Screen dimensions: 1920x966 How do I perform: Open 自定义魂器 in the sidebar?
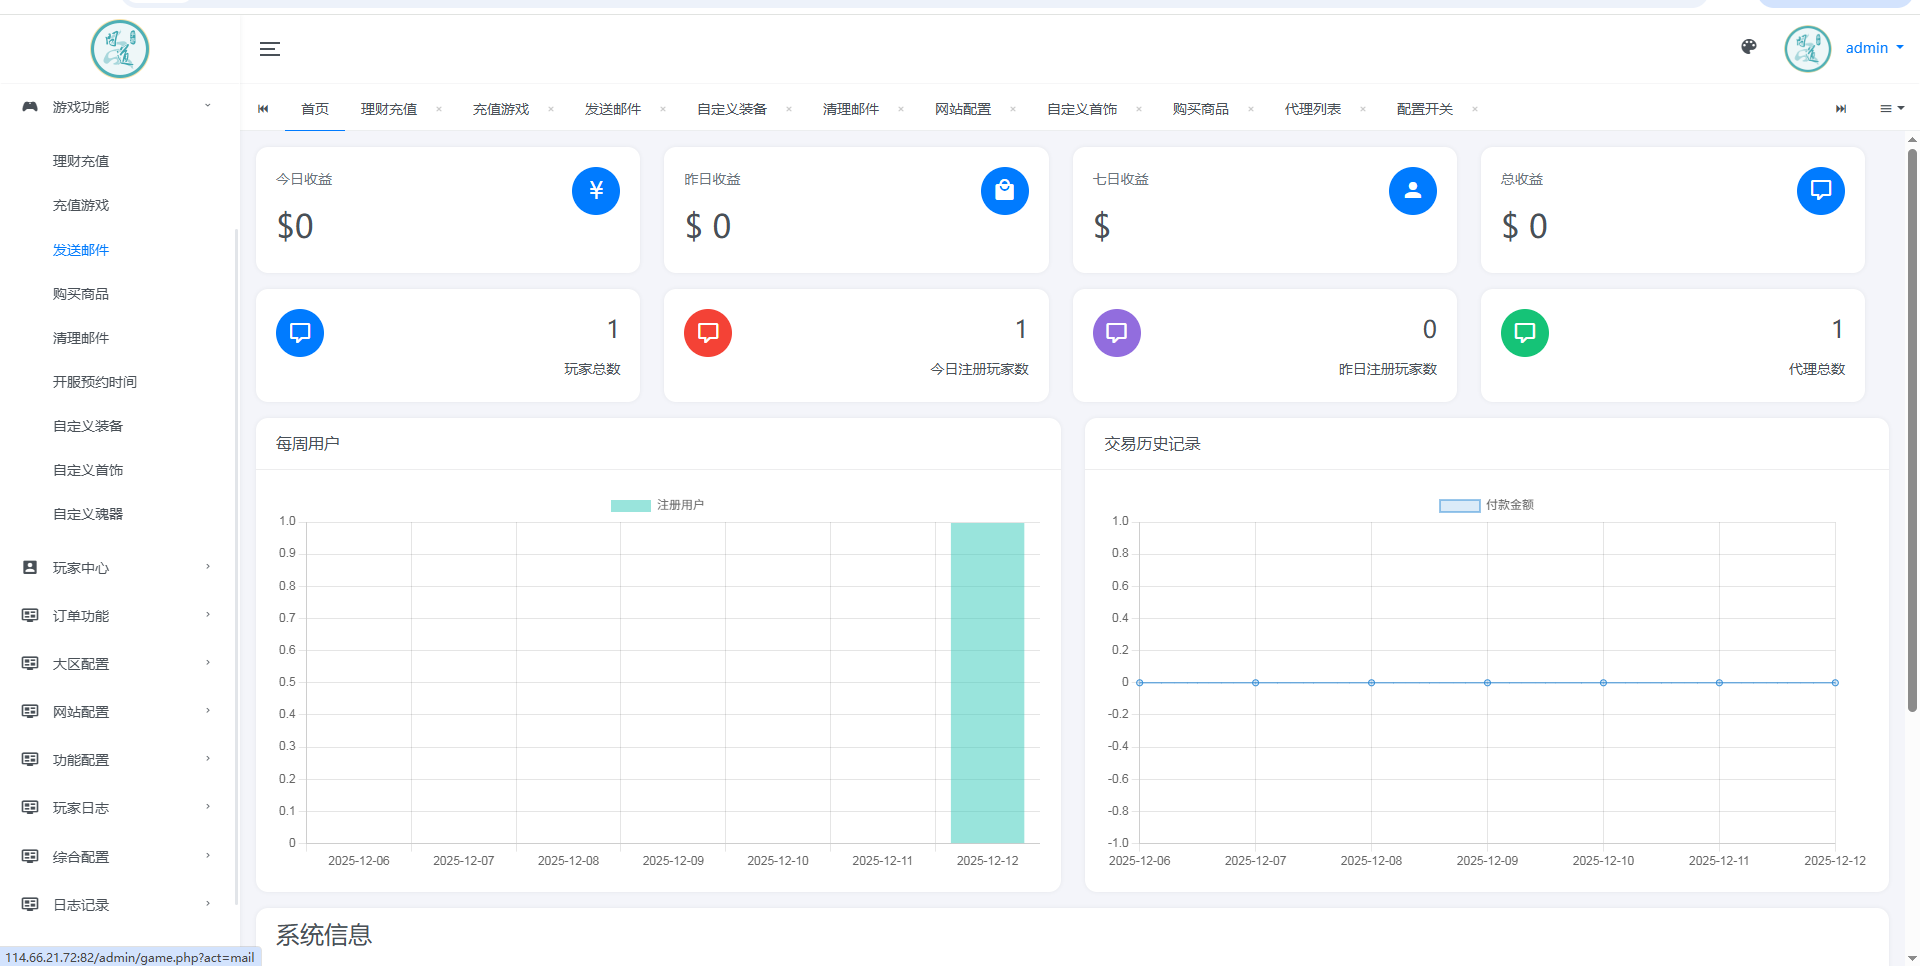88,514
